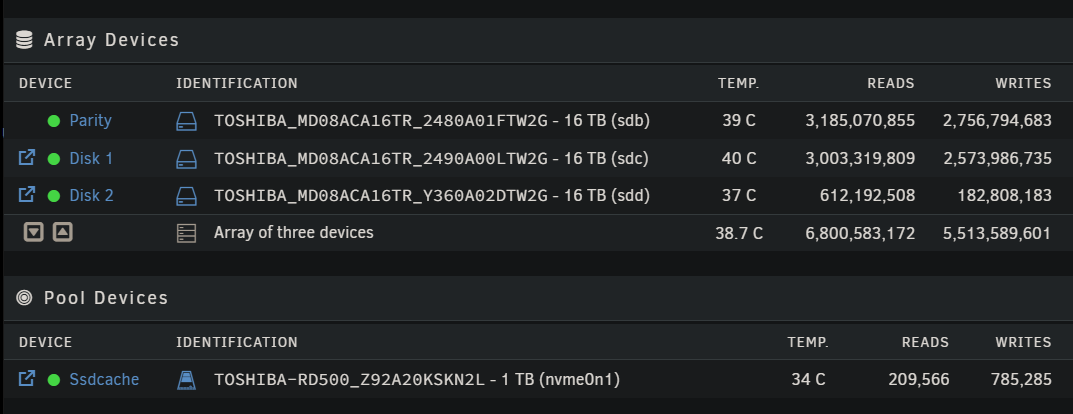1073x414 pixels.
Task: Open the Ssdcache pool device link
Action: pyautogui.click(x=104, y=379)
